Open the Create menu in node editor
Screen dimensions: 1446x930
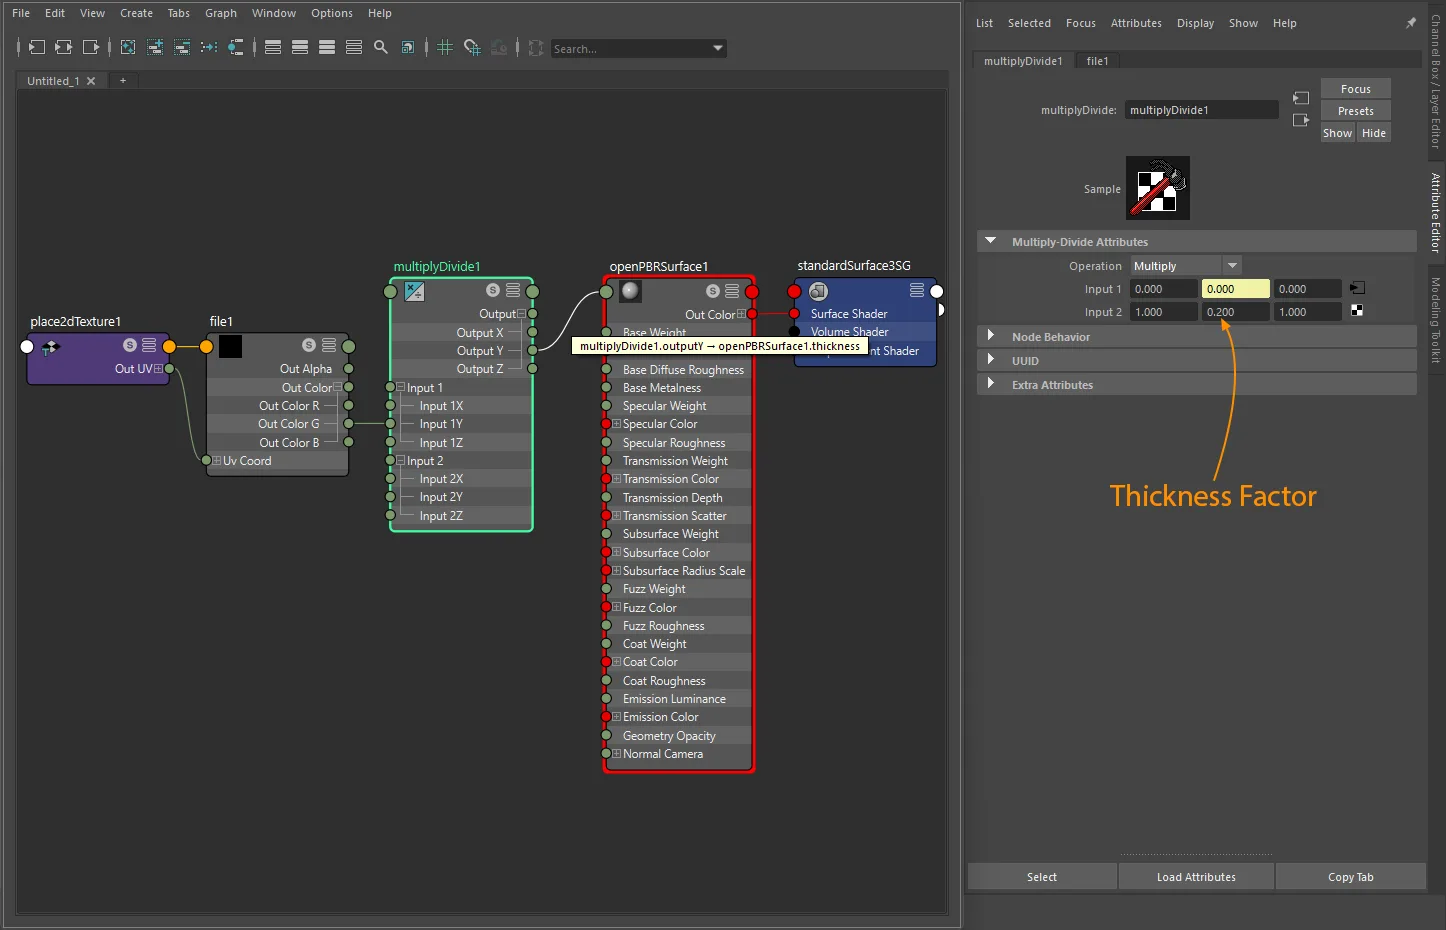(136, 13)
